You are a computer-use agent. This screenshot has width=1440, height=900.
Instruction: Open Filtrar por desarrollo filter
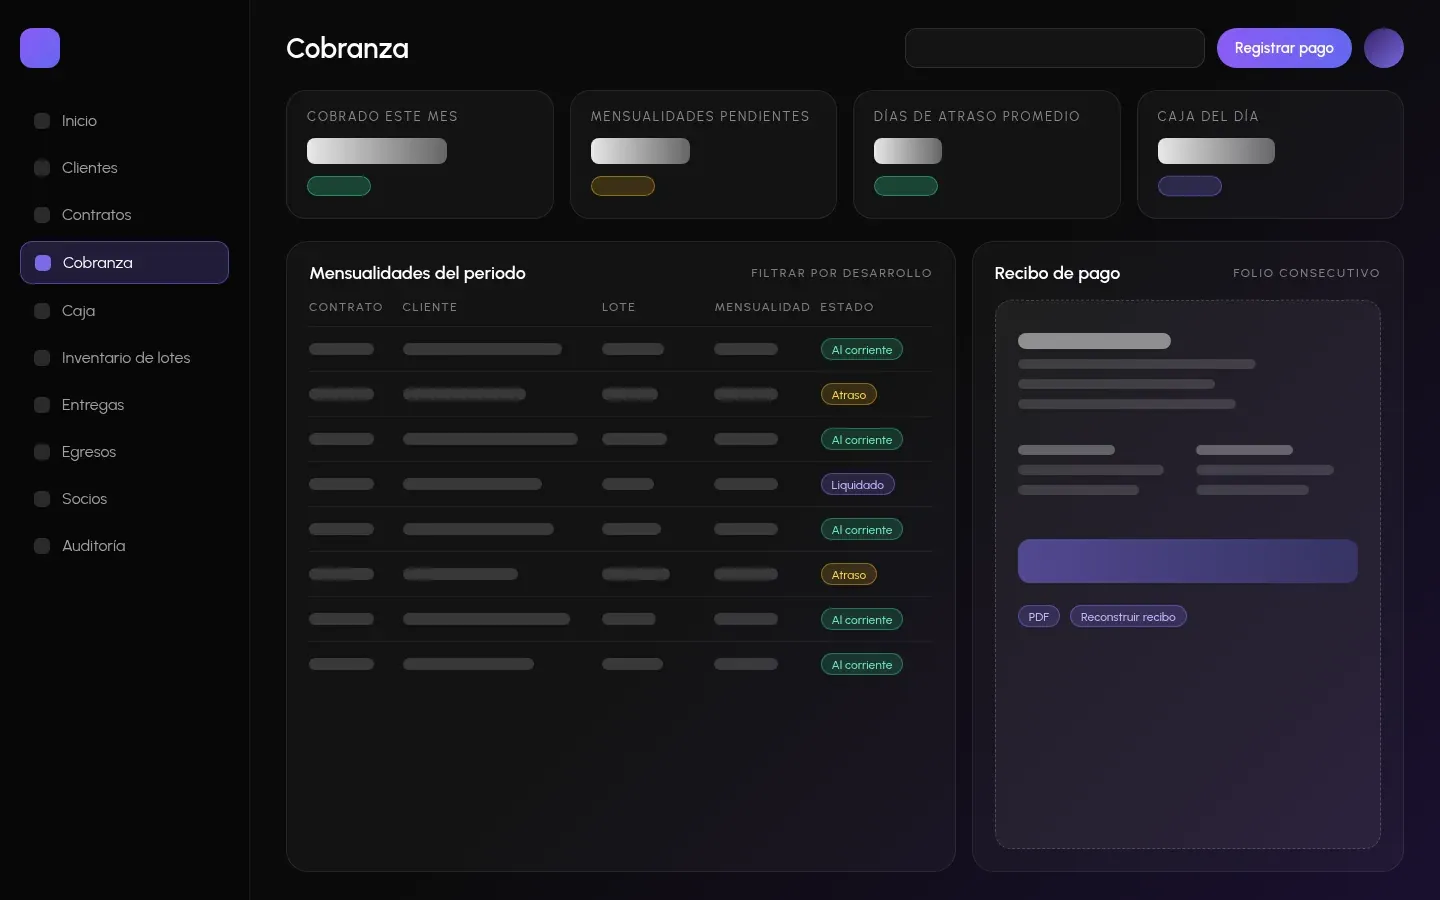(841, 273)
